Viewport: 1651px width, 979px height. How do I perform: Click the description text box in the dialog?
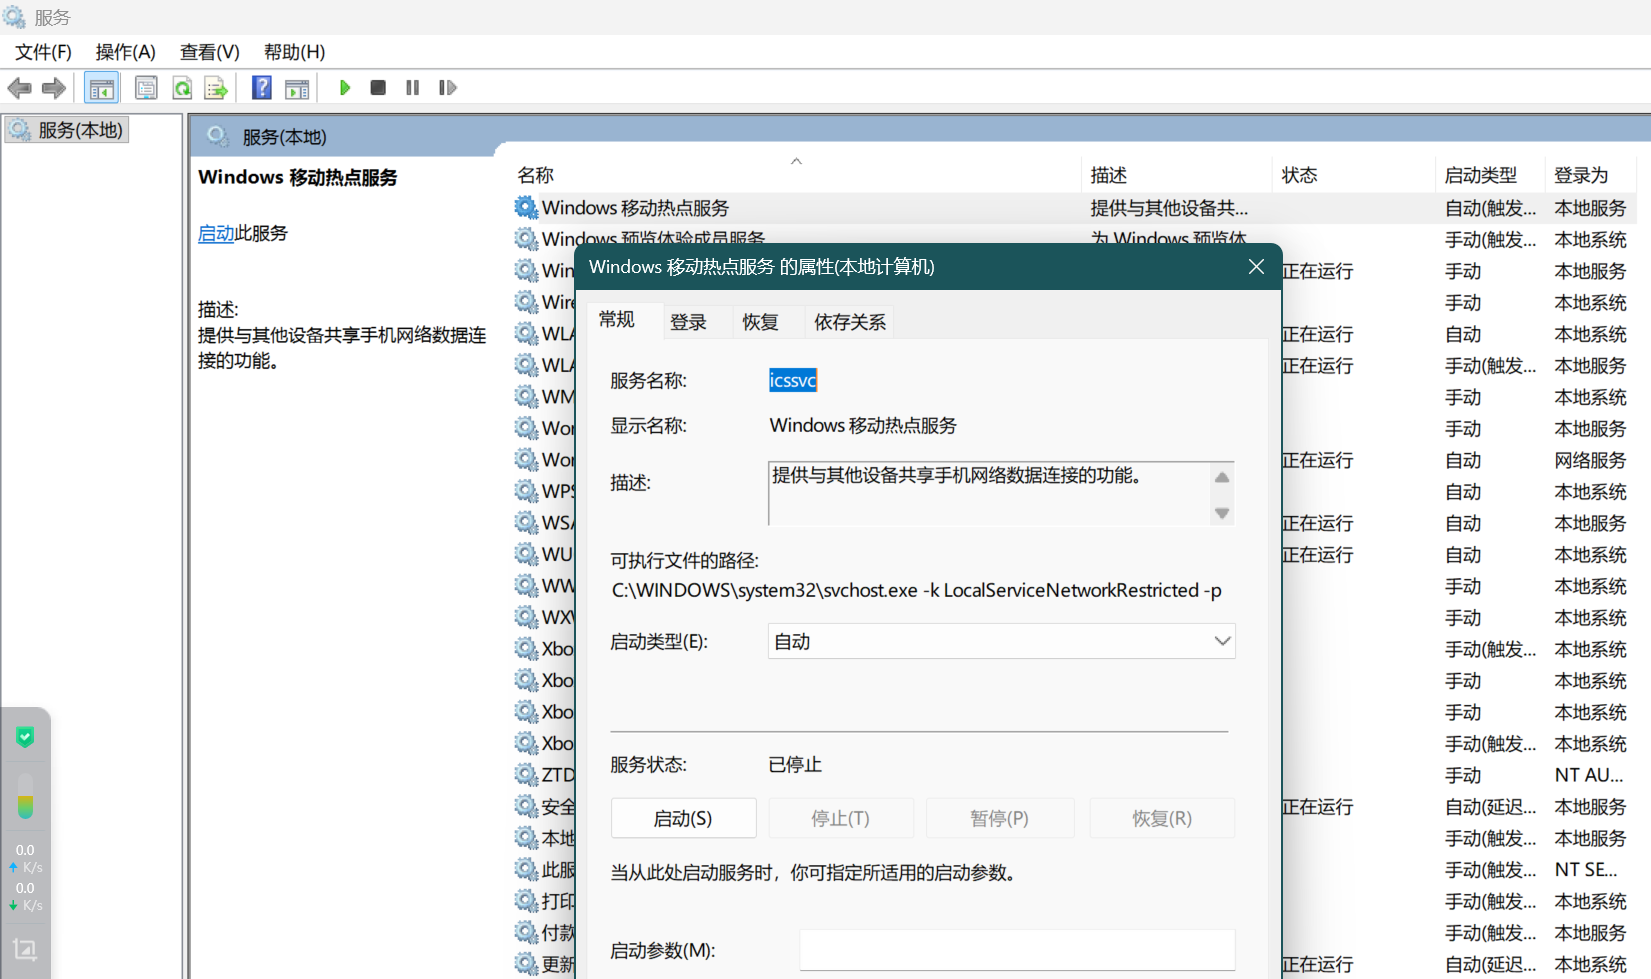click(x=989, y=493)
